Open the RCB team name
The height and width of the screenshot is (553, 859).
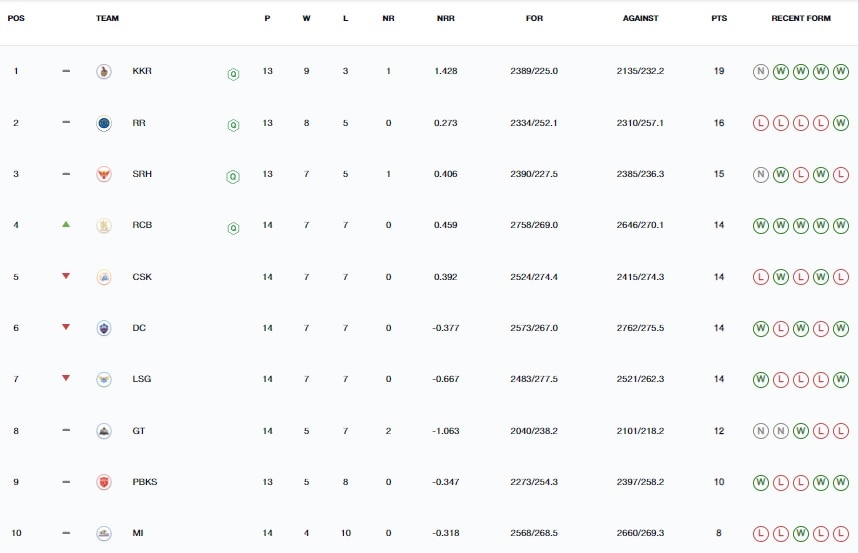[x=142, y=225]
